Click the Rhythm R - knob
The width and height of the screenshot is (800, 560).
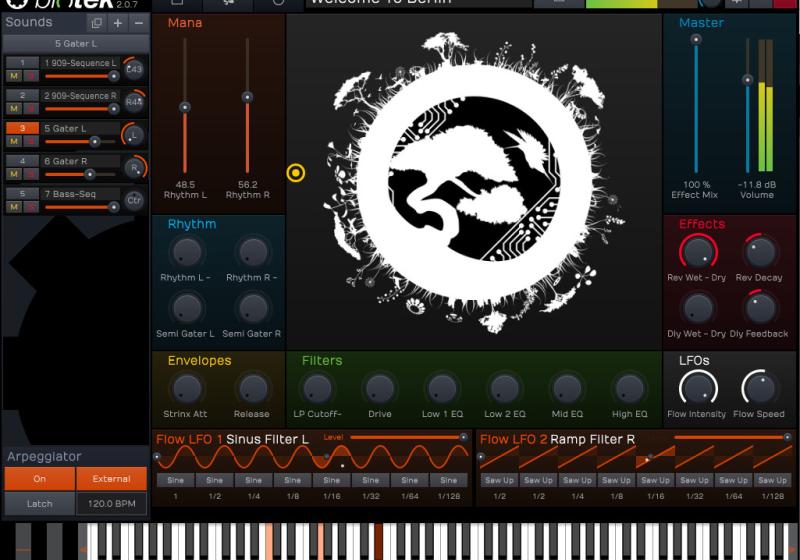coord(253,251)
